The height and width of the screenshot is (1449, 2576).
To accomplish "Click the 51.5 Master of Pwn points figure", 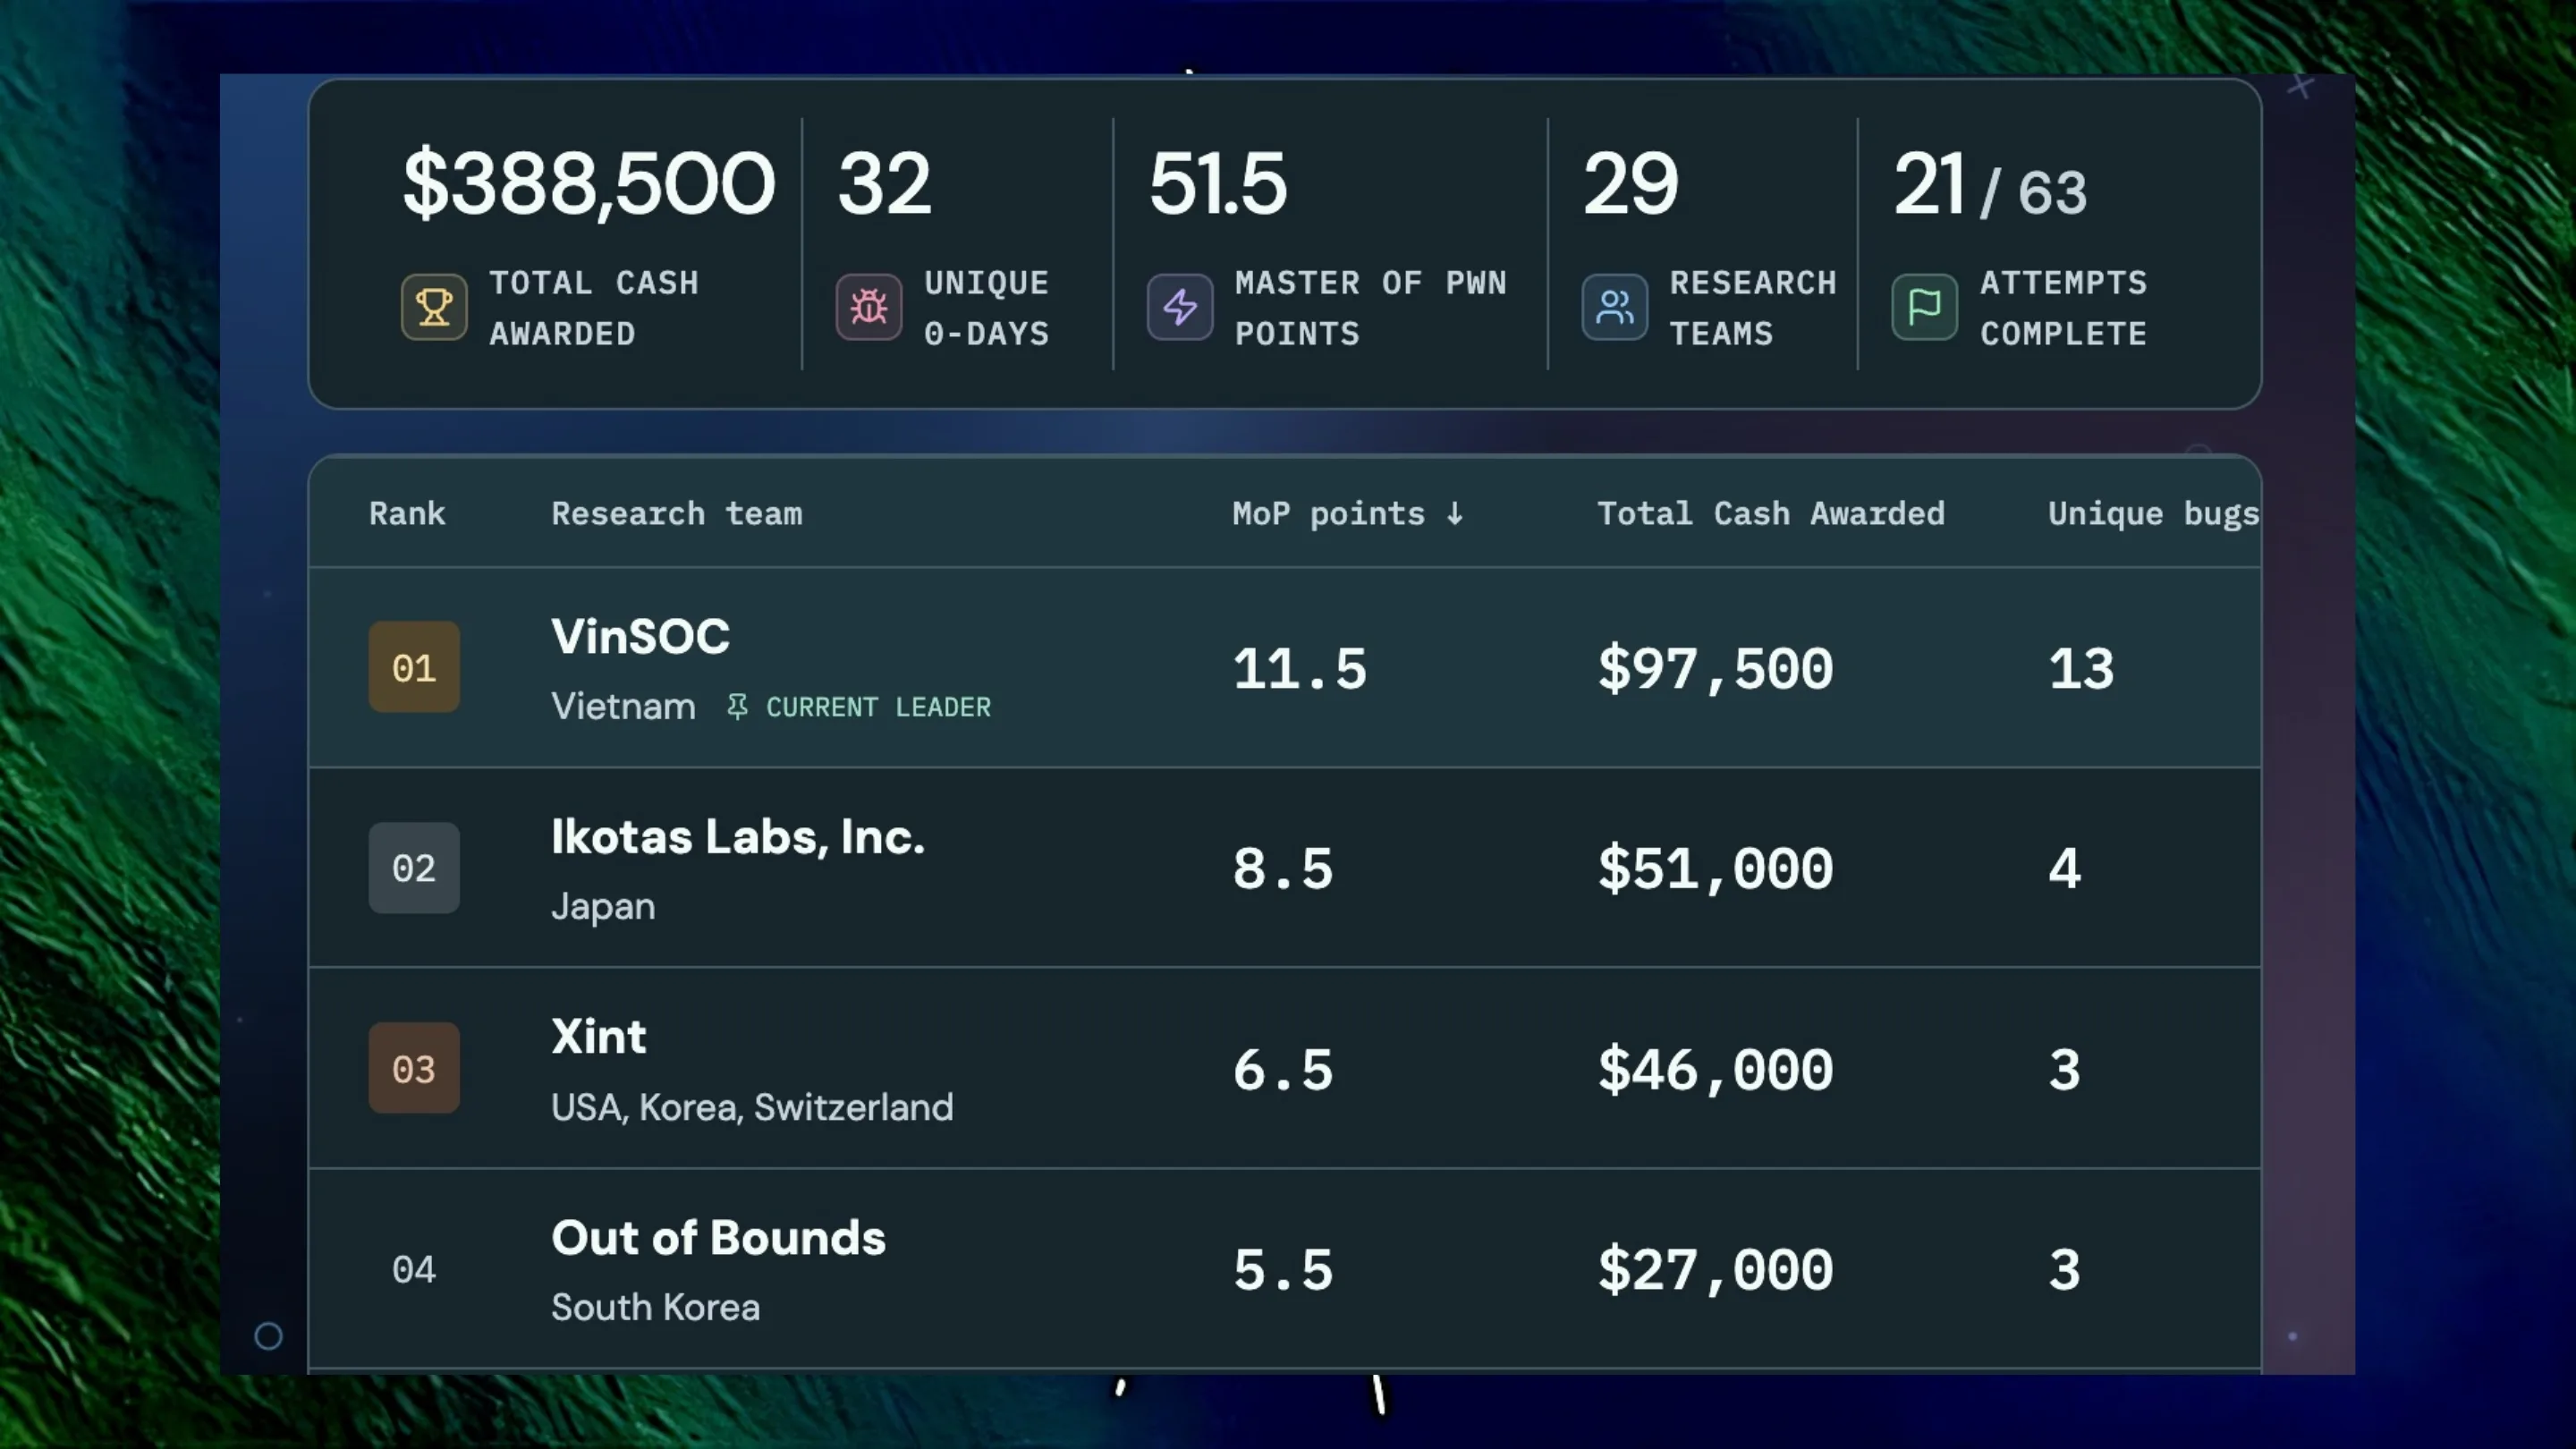I will (x=1218, y=184).
